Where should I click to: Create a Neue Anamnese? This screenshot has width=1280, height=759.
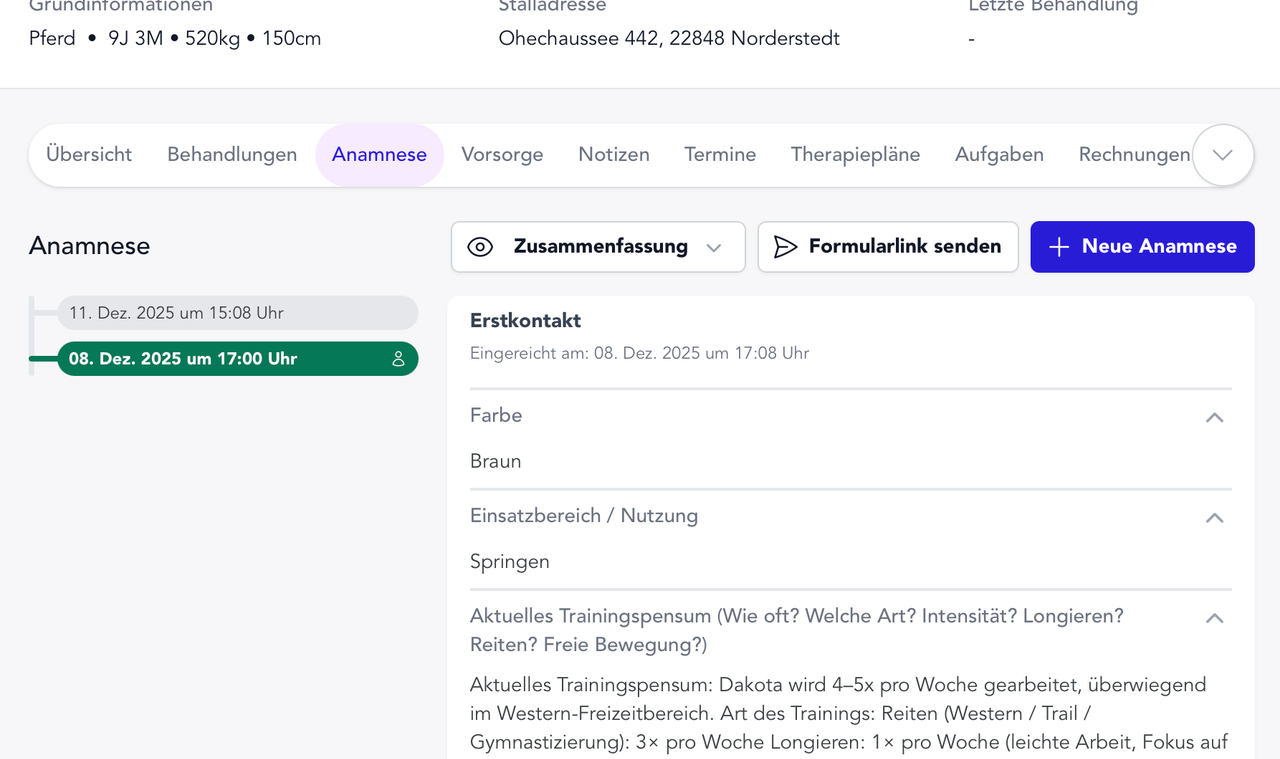(1142, 247)
